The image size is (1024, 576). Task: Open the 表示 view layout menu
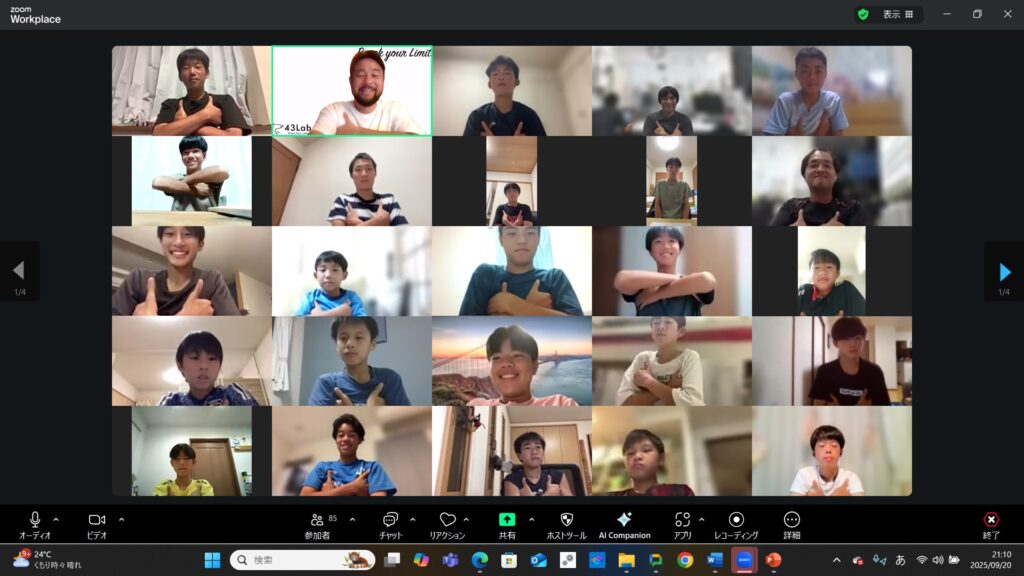point(897,14)
